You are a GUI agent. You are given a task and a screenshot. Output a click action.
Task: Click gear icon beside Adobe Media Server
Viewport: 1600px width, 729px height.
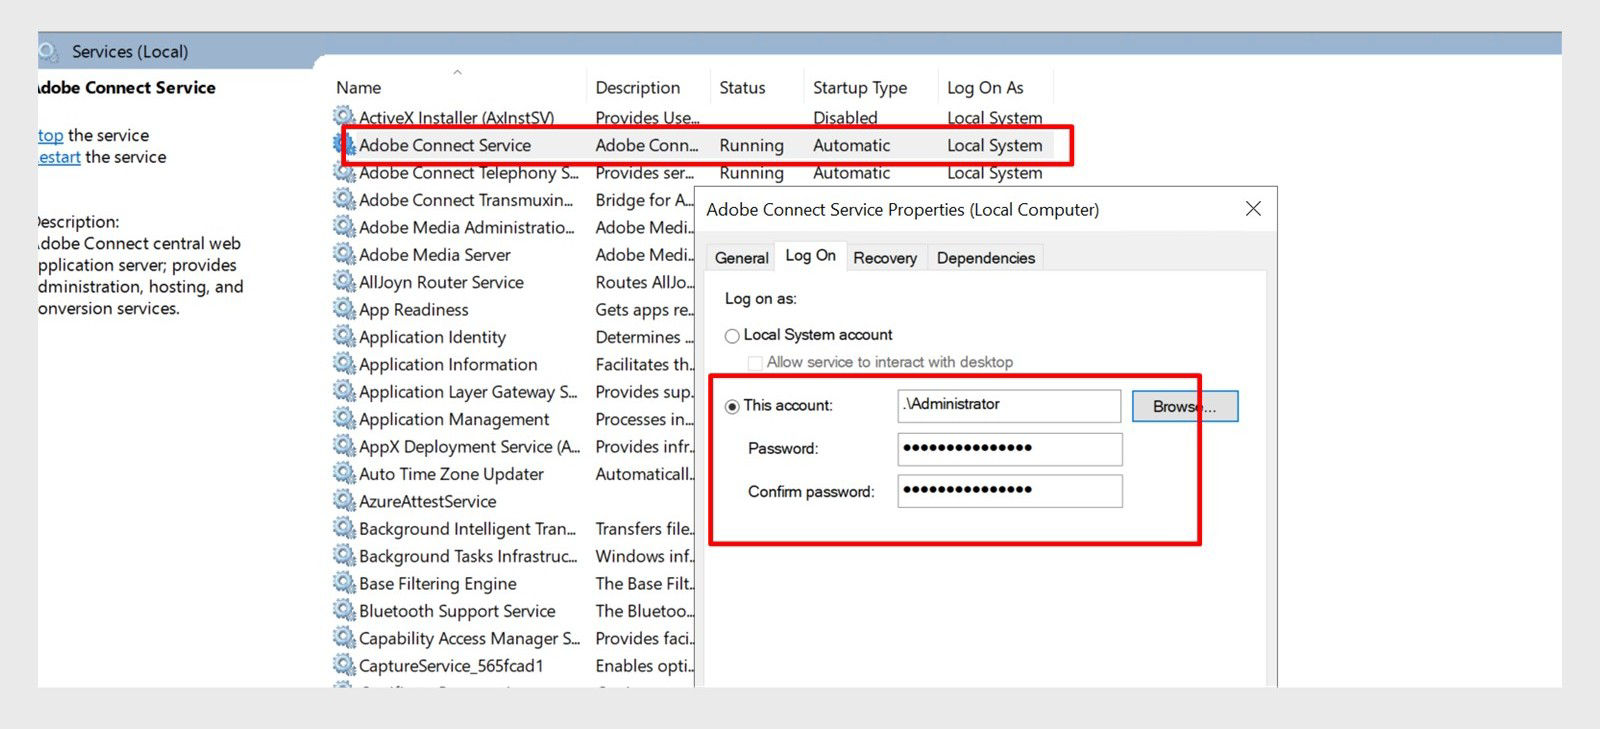344,254
